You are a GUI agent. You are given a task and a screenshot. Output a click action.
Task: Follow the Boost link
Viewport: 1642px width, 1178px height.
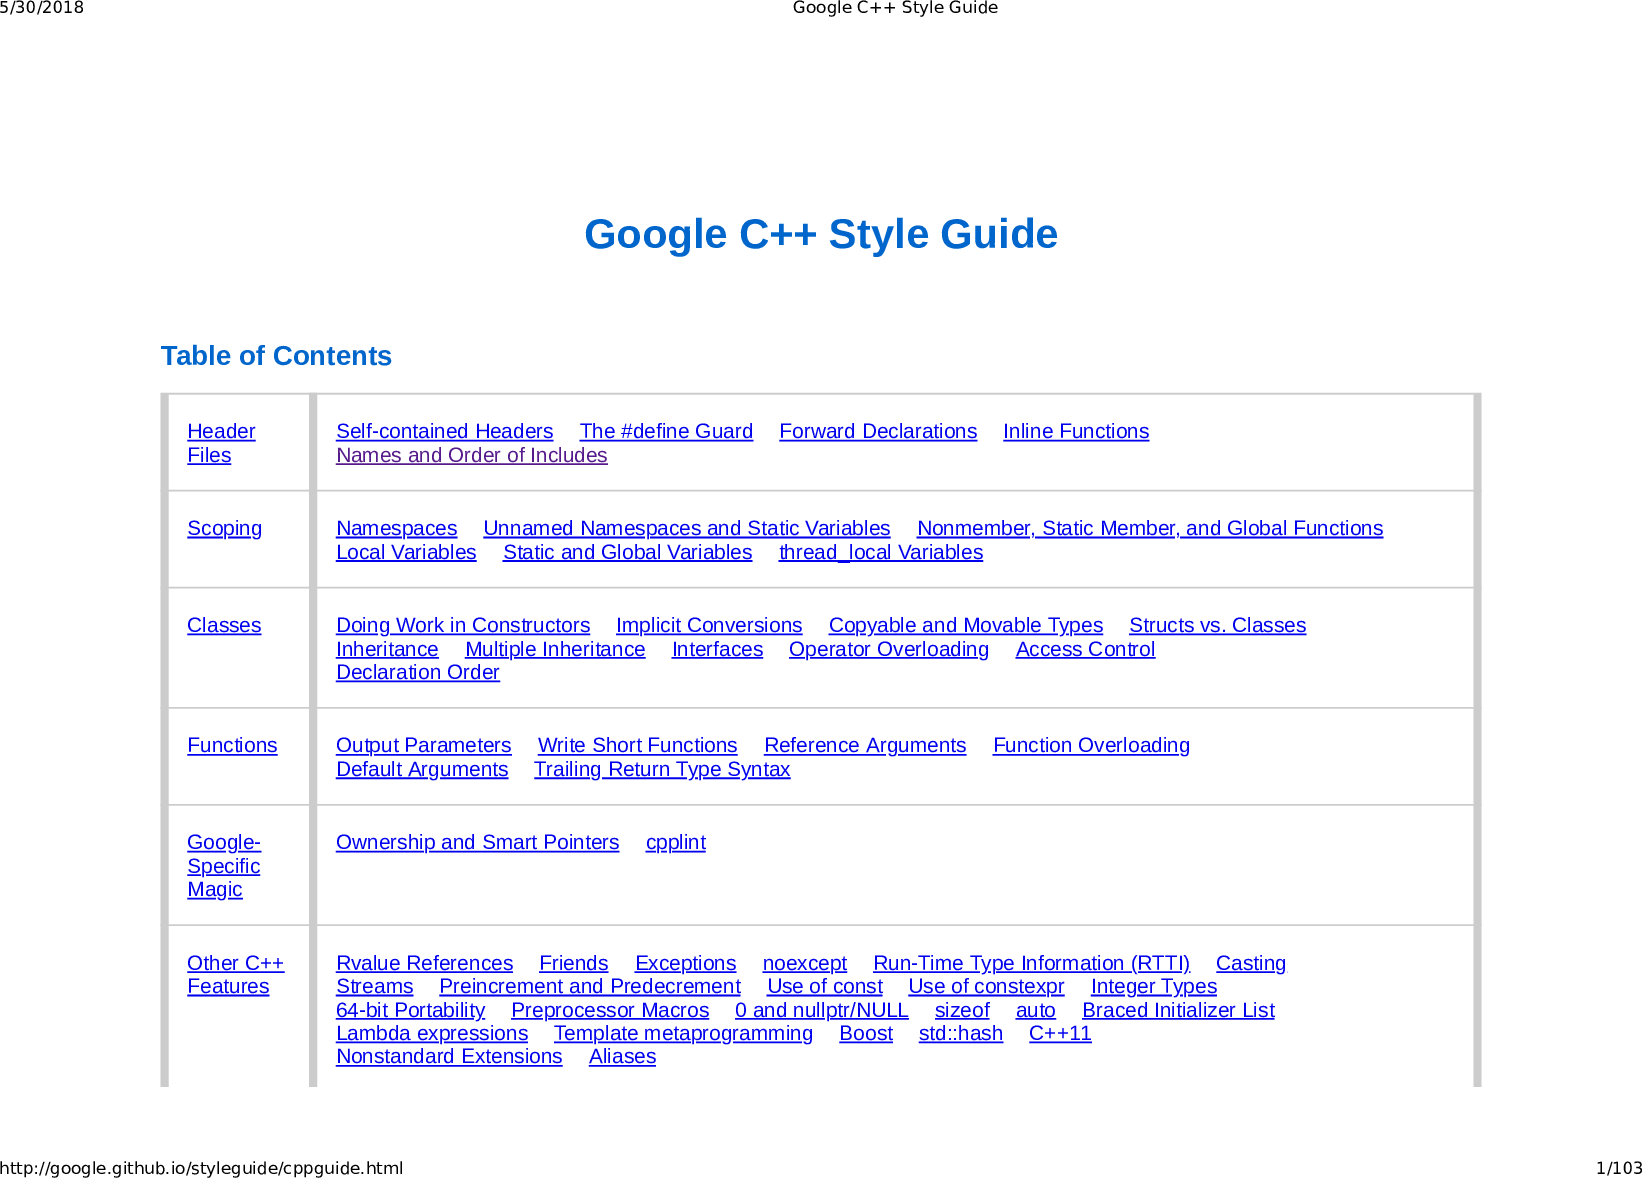pyautogui.click(x=866, y=1033)
